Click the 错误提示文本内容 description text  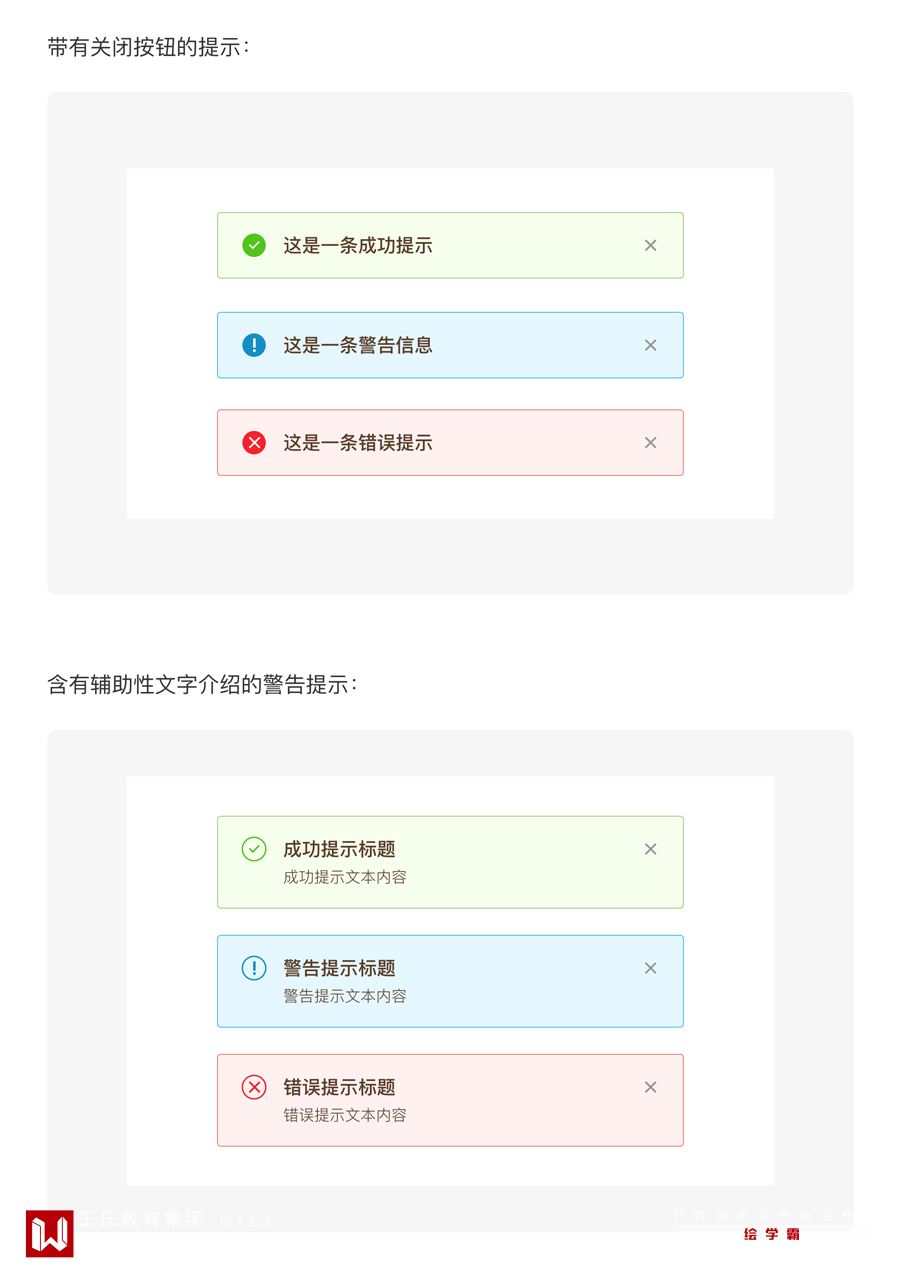[345, 1115]
